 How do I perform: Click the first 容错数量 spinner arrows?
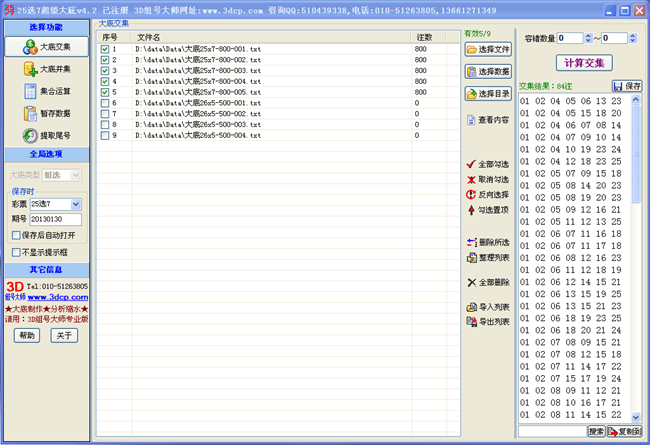587,38
